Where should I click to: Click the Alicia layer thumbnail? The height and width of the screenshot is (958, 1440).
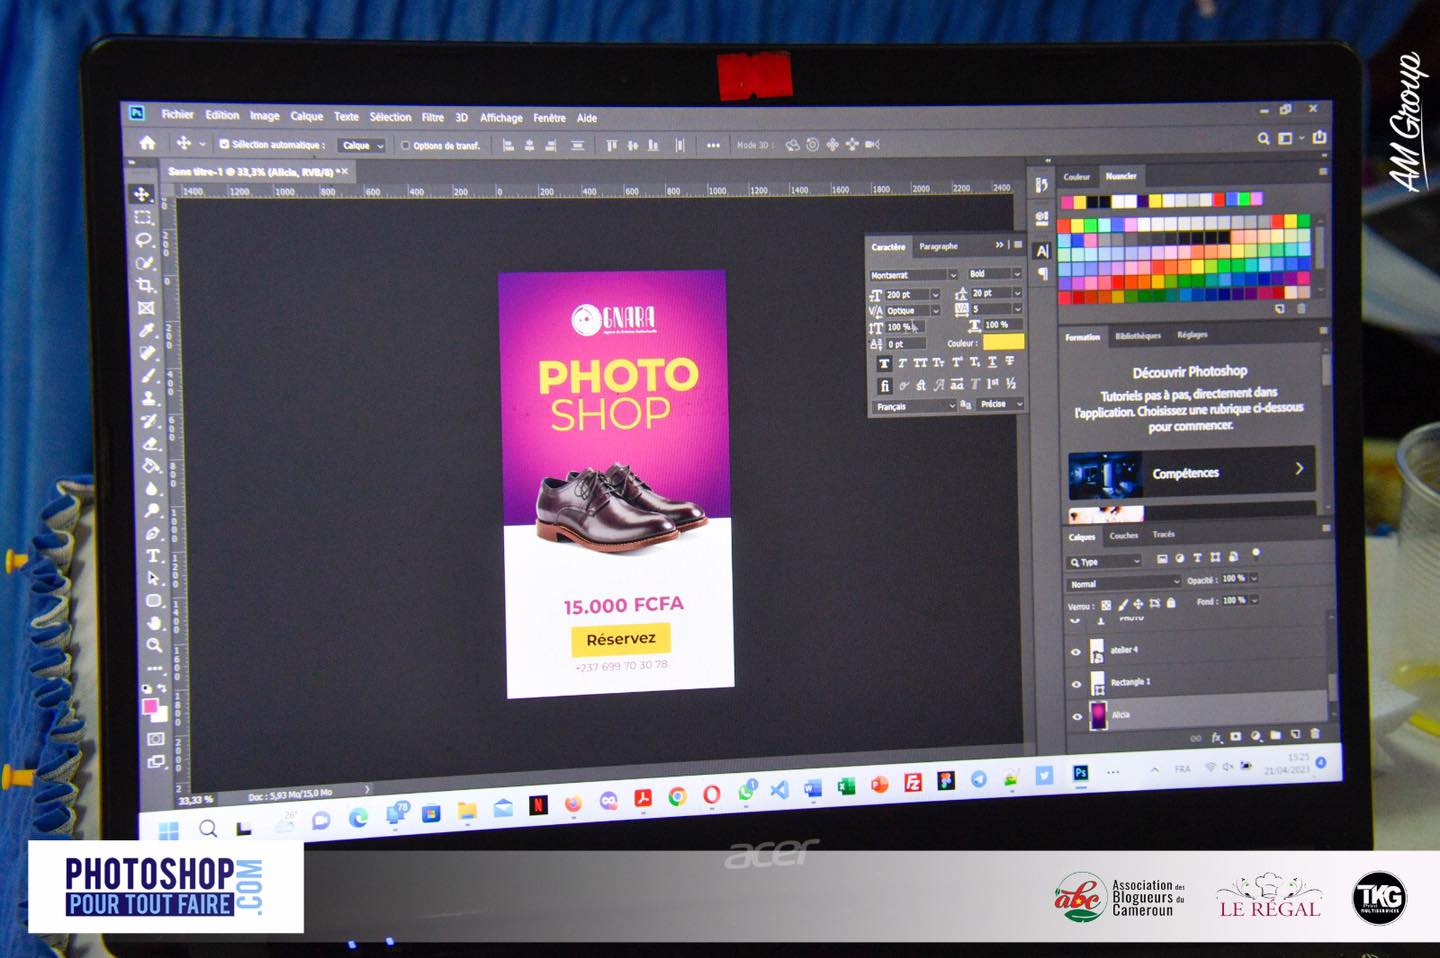(1097, 716)
